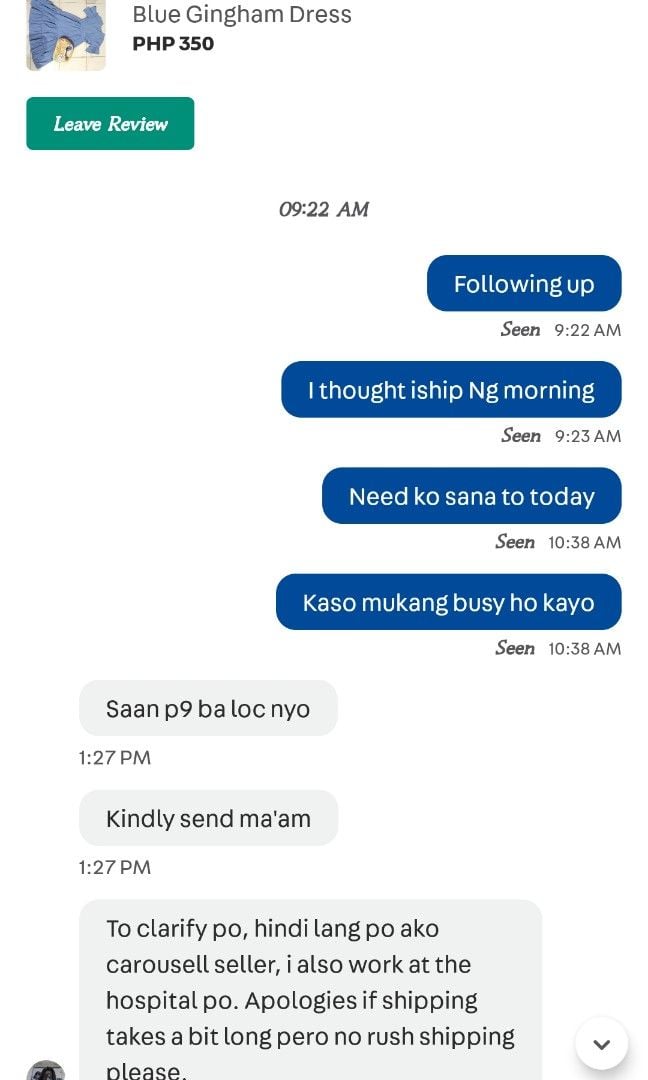This screenshot has width=648, height=1080.
Task: Tap the scroll-to-bottom chevron button
Action: 601,1043
